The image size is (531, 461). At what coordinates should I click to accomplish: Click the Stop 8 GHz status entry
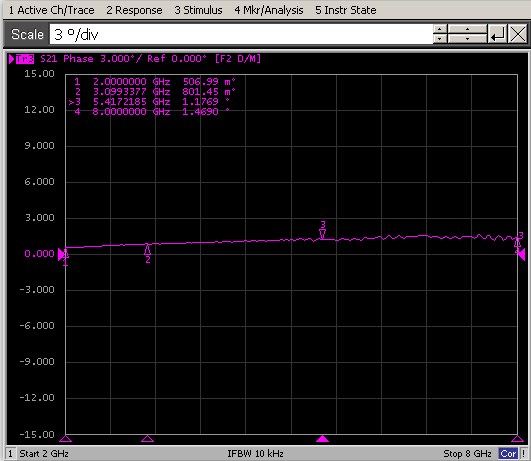click(x=467, y=454)
